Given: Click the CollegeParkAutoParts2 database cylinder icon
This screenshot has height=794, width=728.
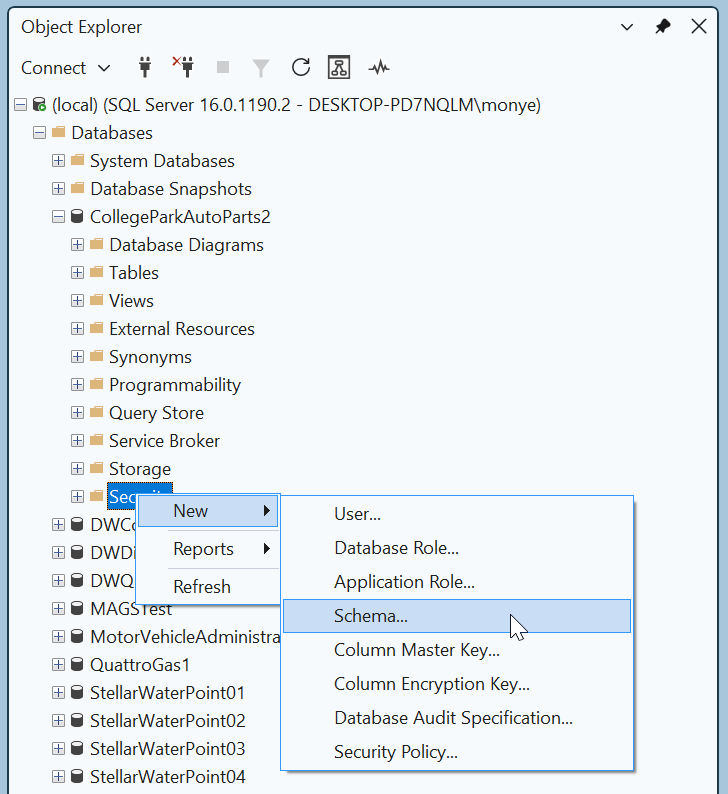Looking at the screenshot, I should pos(77,217).
